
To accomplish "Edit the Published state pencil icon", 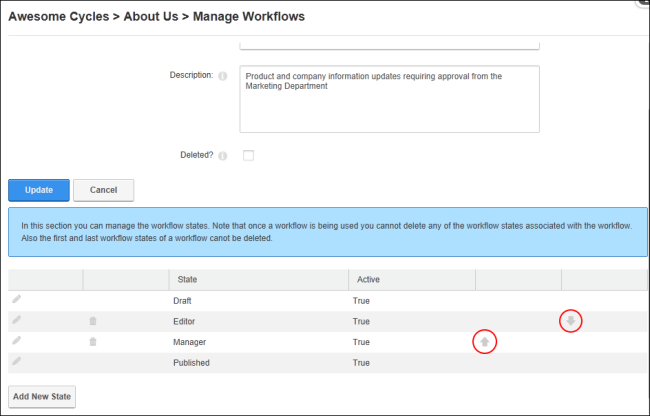I will coord(16,361).
